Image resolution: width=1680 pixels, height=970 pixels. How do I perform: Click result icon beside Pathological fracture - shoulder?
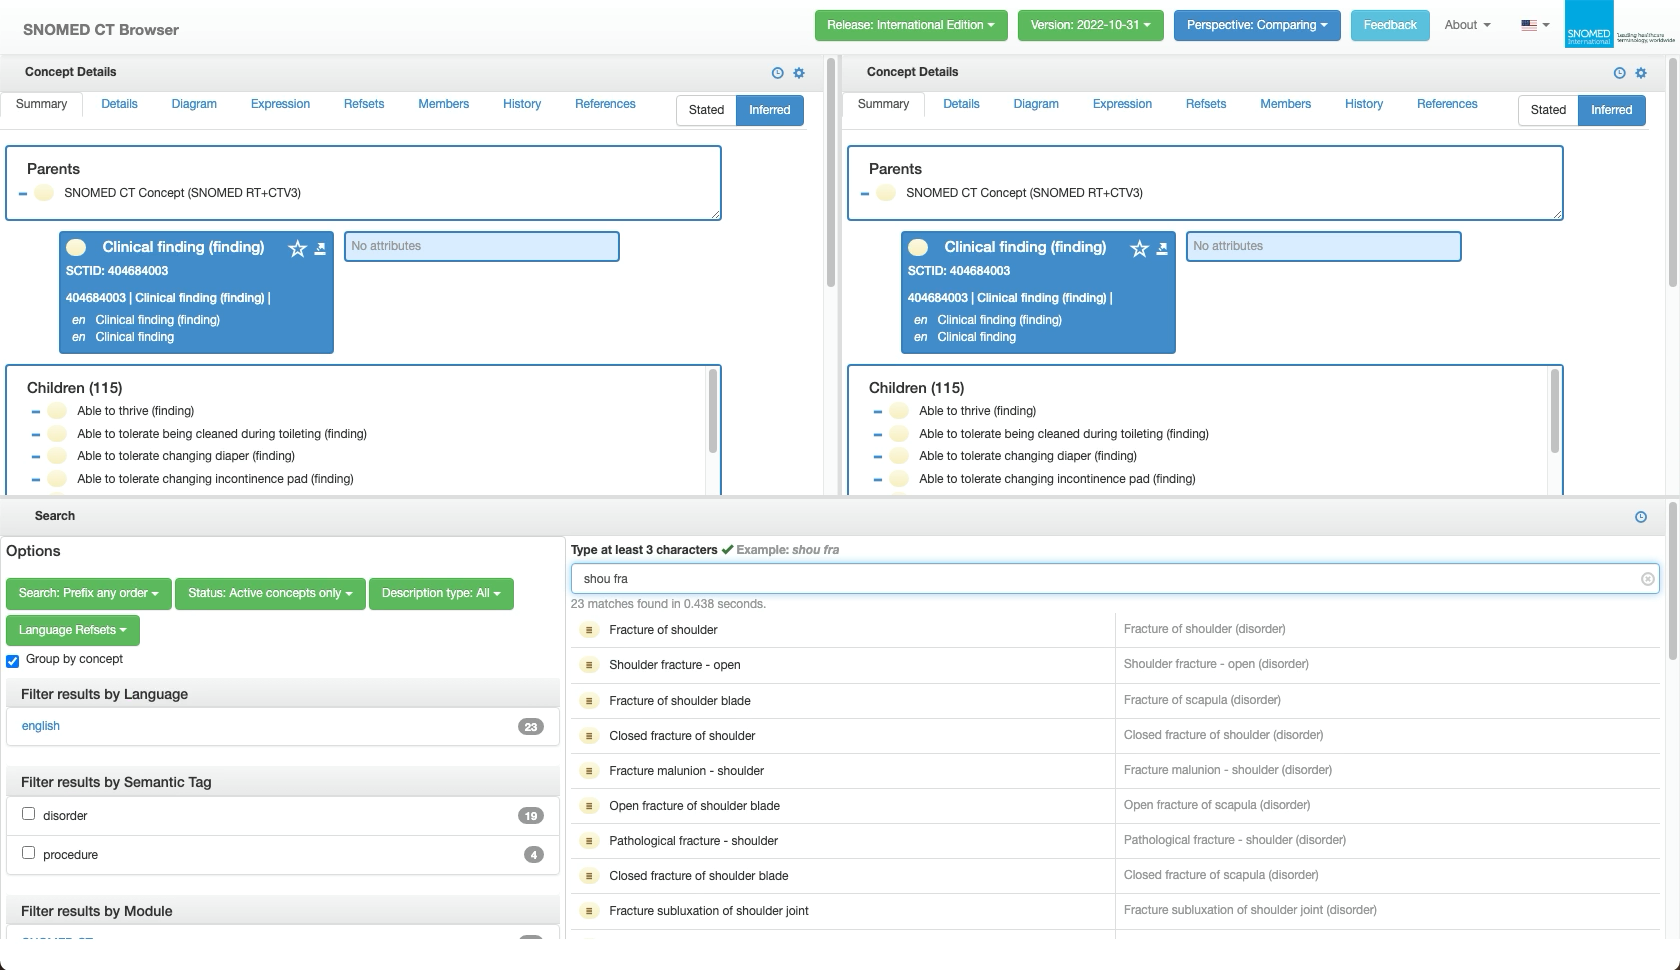click(x=589, y=841)
